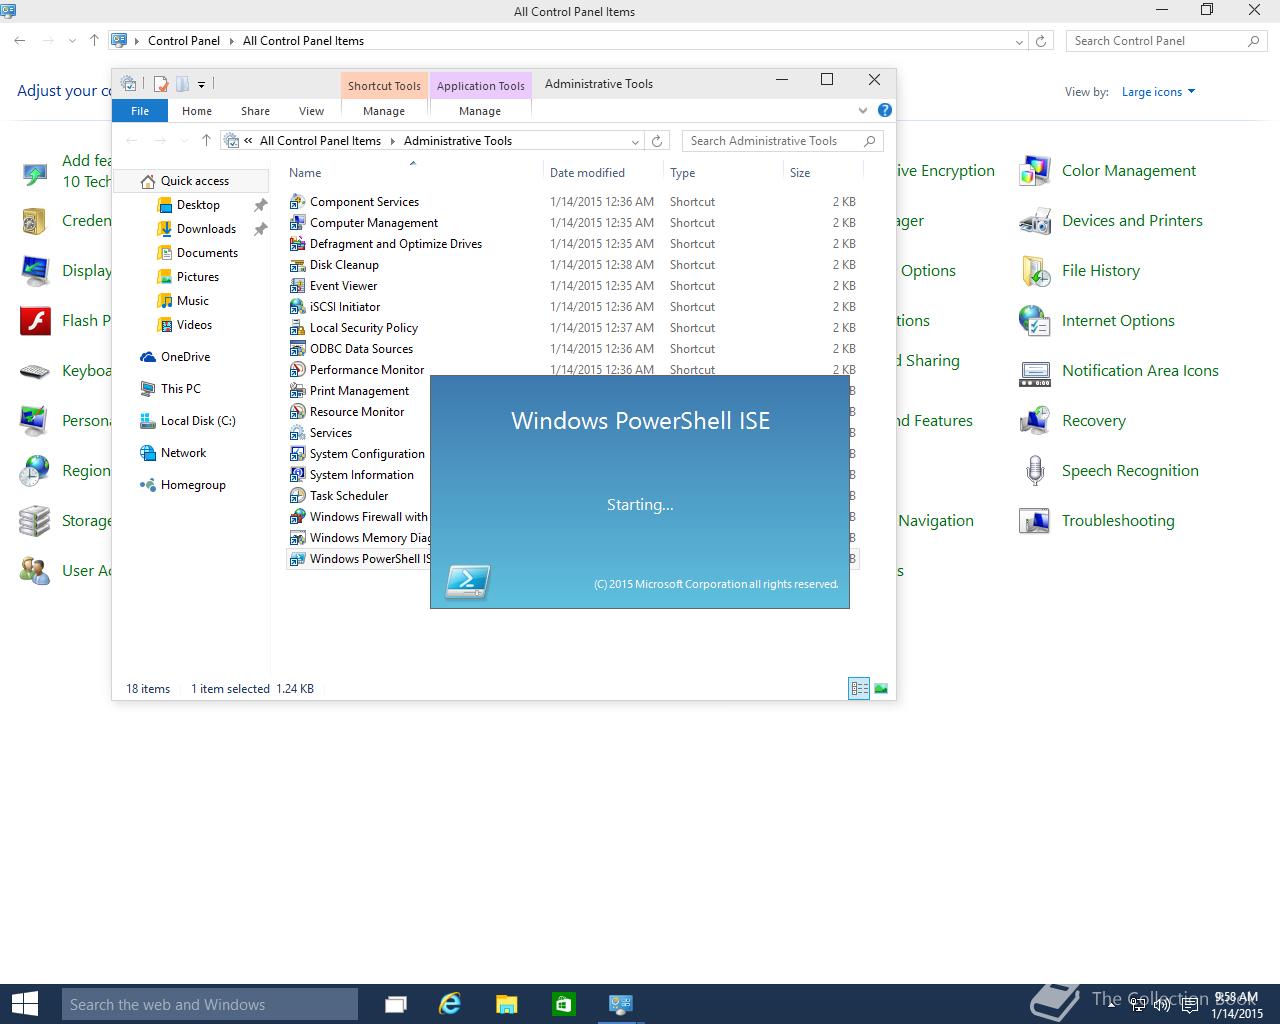Refresh the Administrative Tools folder
1280x1024 pixels.
657,141
